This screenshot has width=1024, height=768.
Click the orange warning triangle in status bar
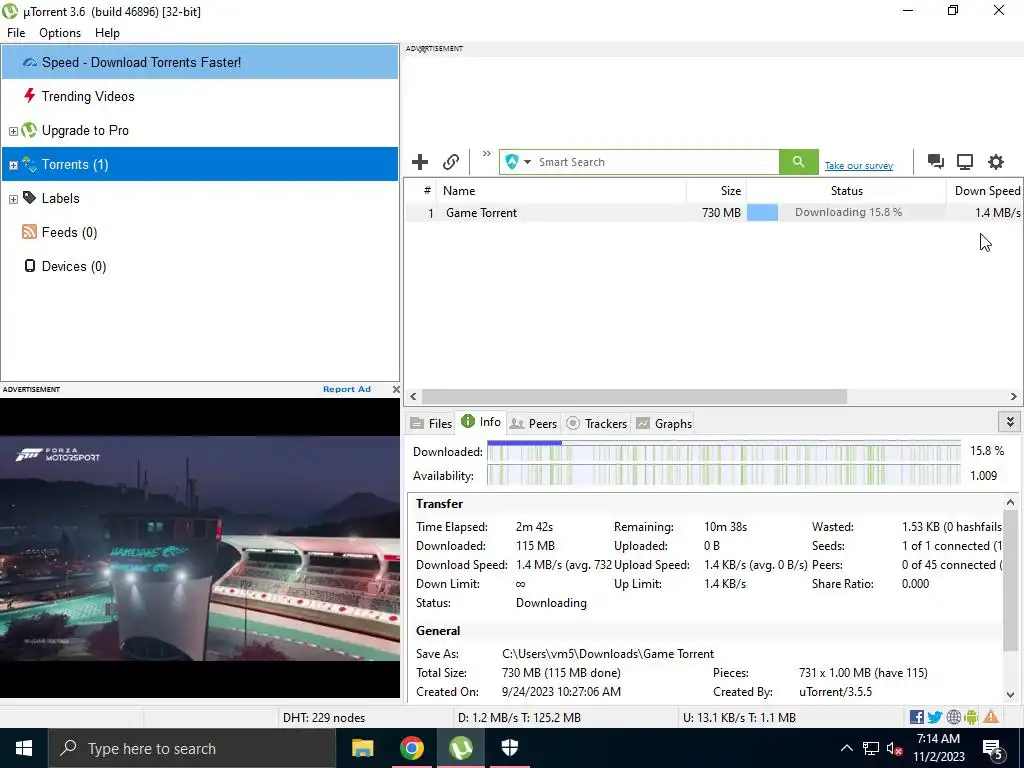[991, 716]
